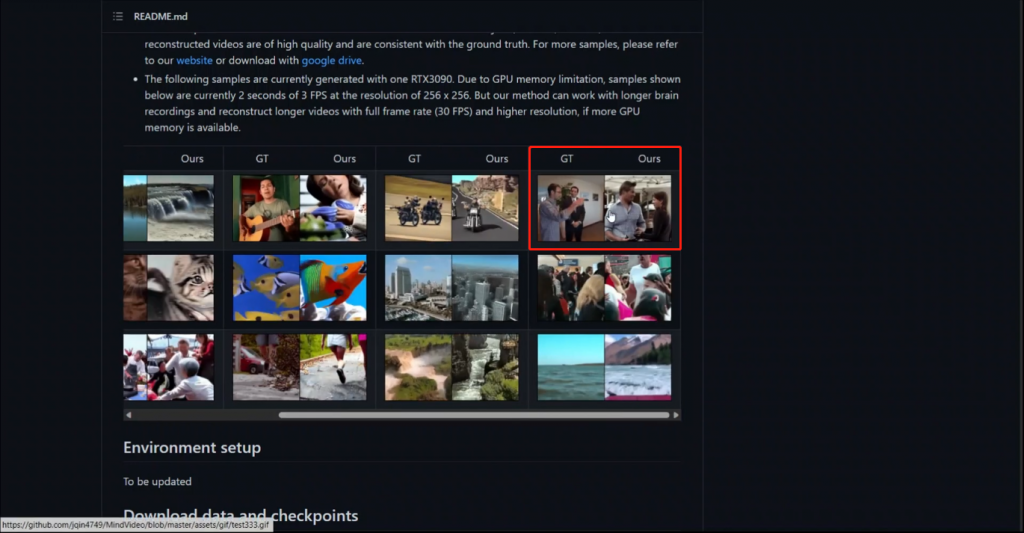This screenshot has height=533, width=1024.
Task: Open the cat sample thumbnail
Action: tap(168, 288)
